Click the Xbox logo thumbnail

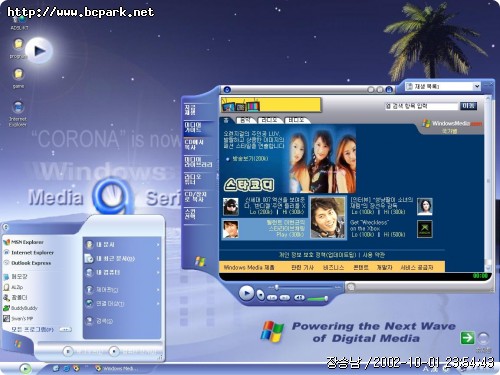point(425,229)
